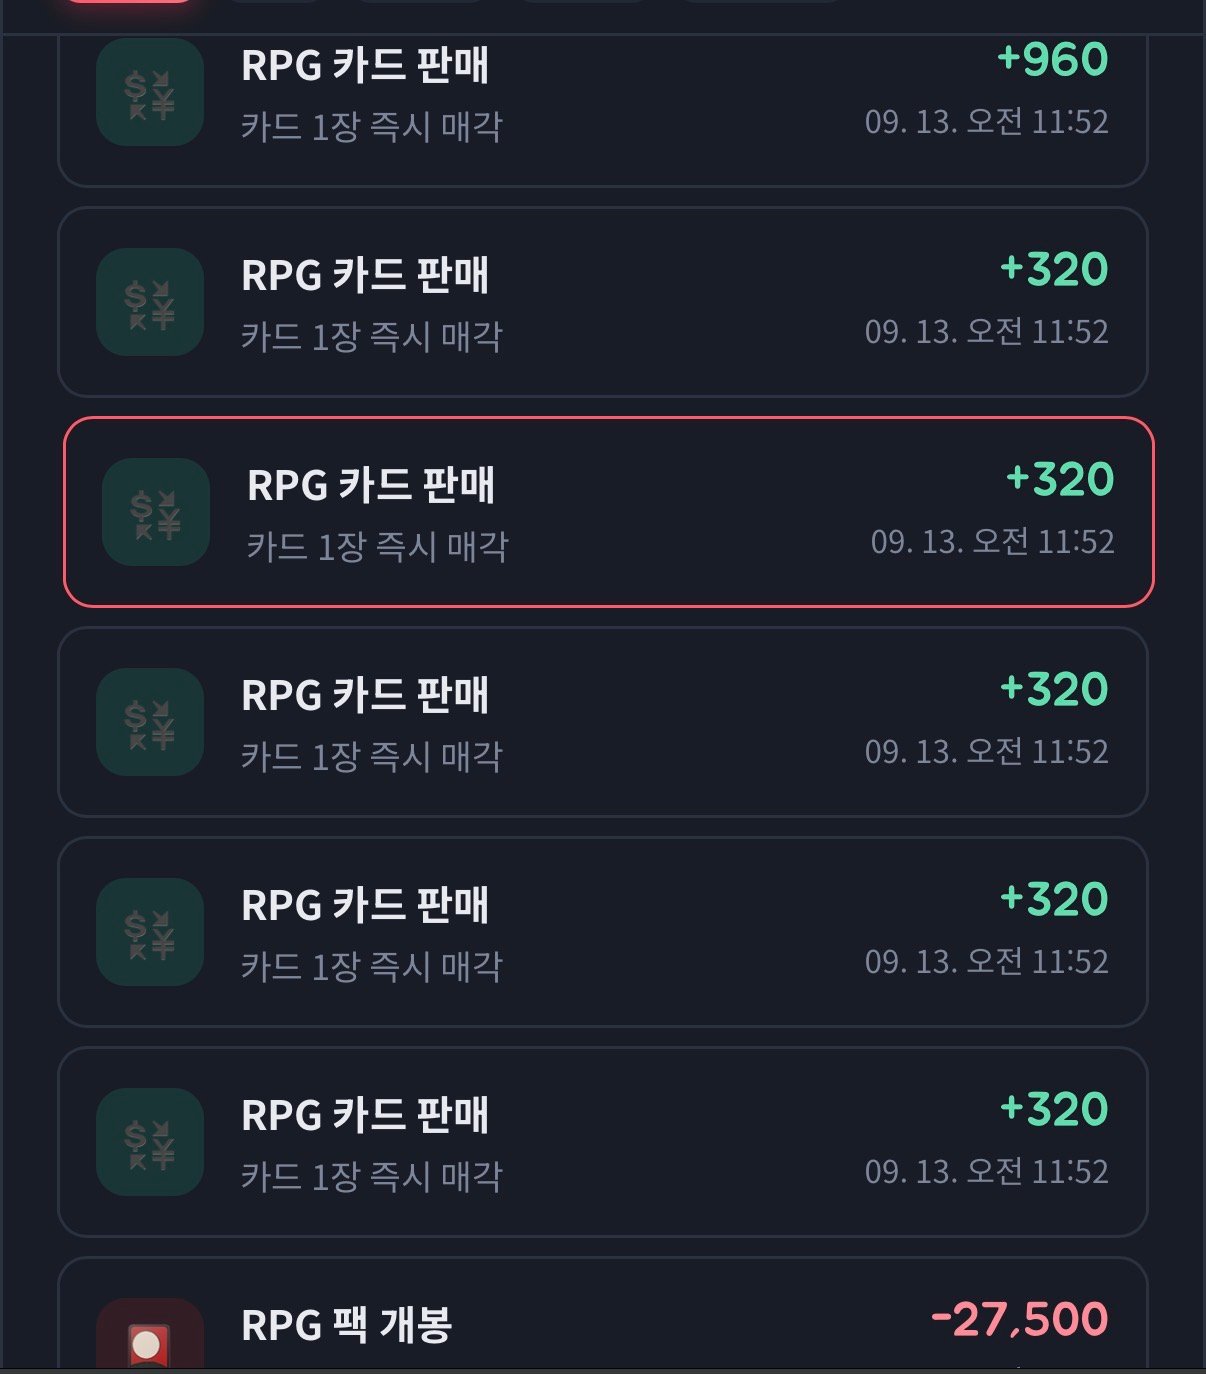Select the exchange icon just above RPG 팩 개봉
Viewport: 1206px width, 1374px height.
150,1142
